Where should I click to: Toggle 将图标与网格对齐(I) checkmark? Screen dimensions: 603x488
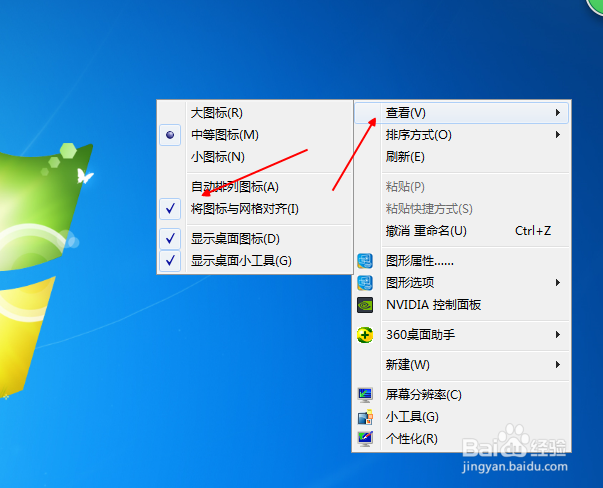(170, 209)
